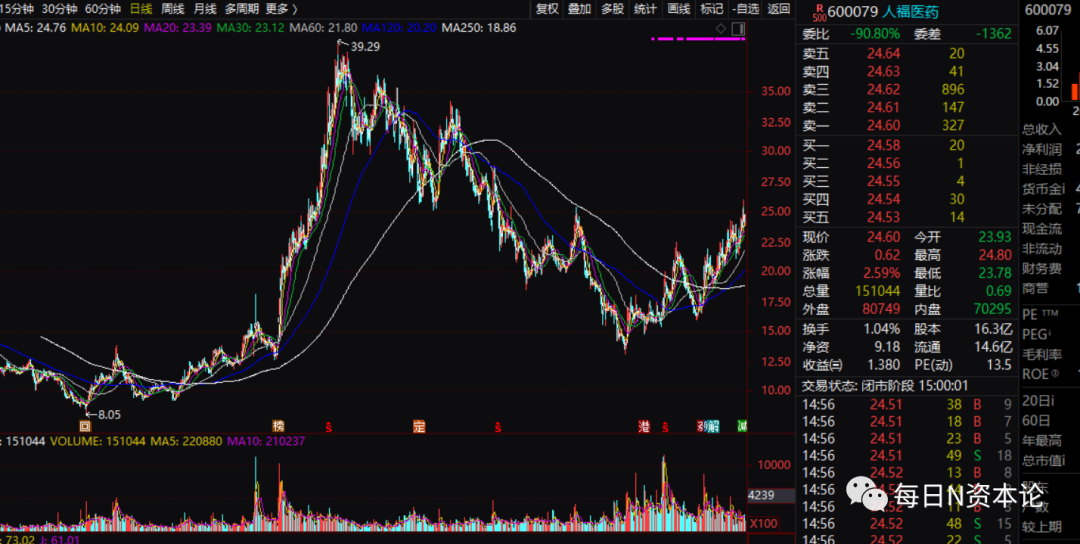Switch to 15分钟 period
Viewport: 1080px width, 544px height.
pos(17,9)
